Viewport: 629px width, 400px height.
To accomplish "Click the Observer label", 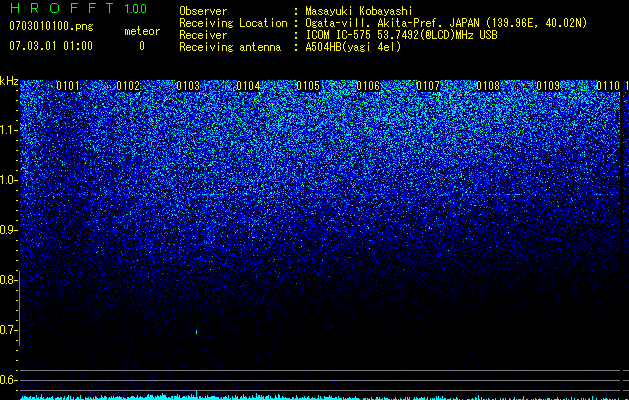I will click(x=203, y=11).
